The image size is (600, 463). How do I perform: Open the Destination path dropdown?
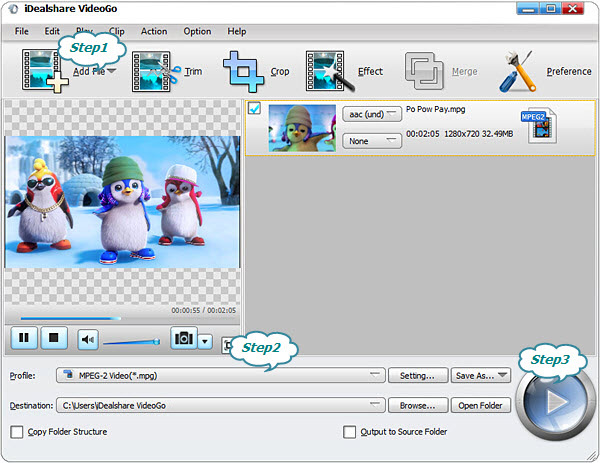pos(220,405)
